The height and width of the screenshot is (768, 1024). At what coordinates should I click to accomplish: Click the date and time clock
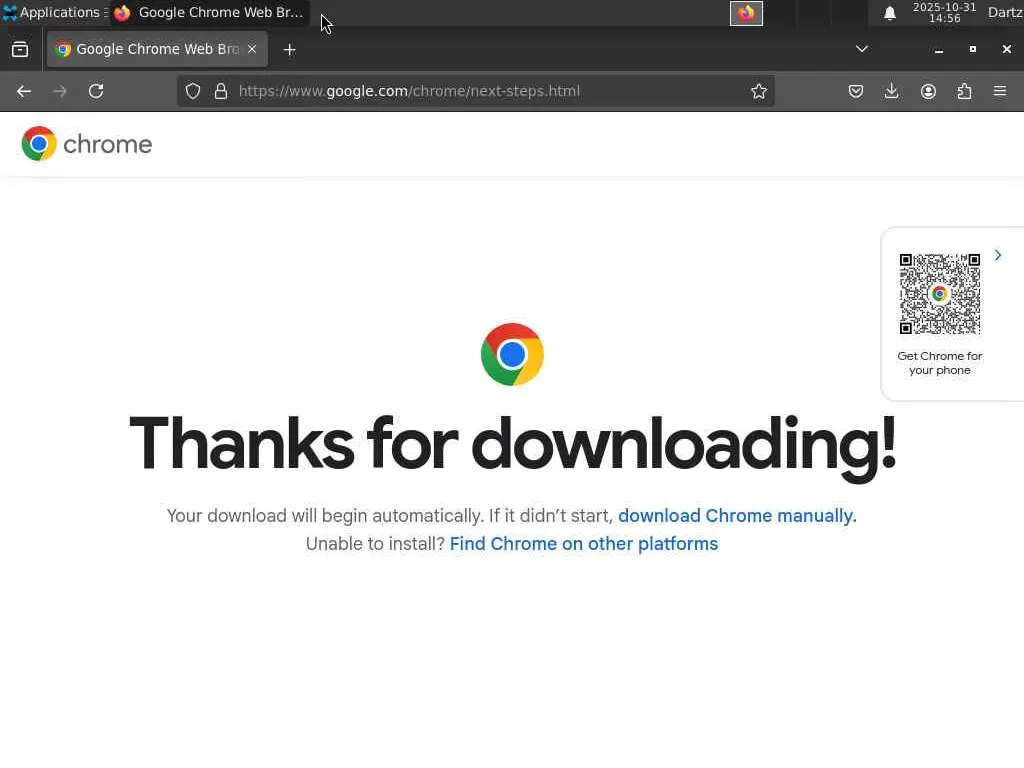coord(944,12)
